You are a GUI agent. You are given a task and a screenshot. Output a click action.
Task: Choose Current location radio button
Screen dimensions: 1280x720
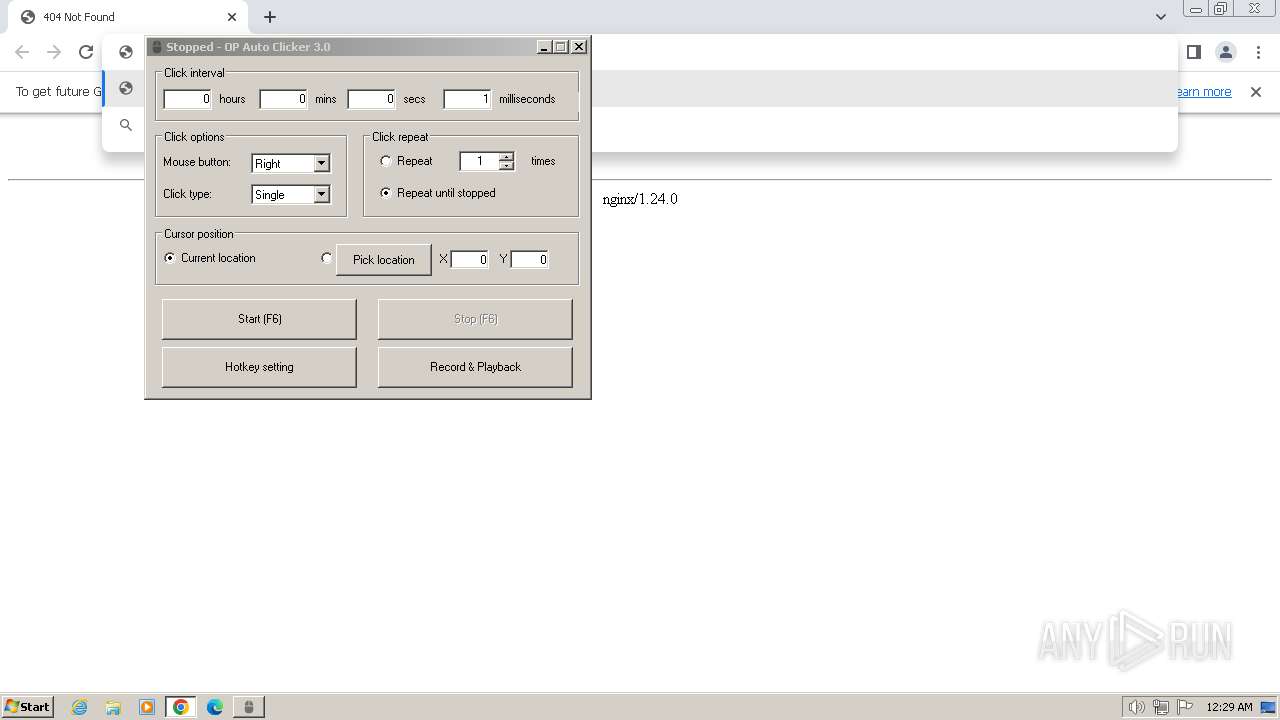[x=170, y=258]
